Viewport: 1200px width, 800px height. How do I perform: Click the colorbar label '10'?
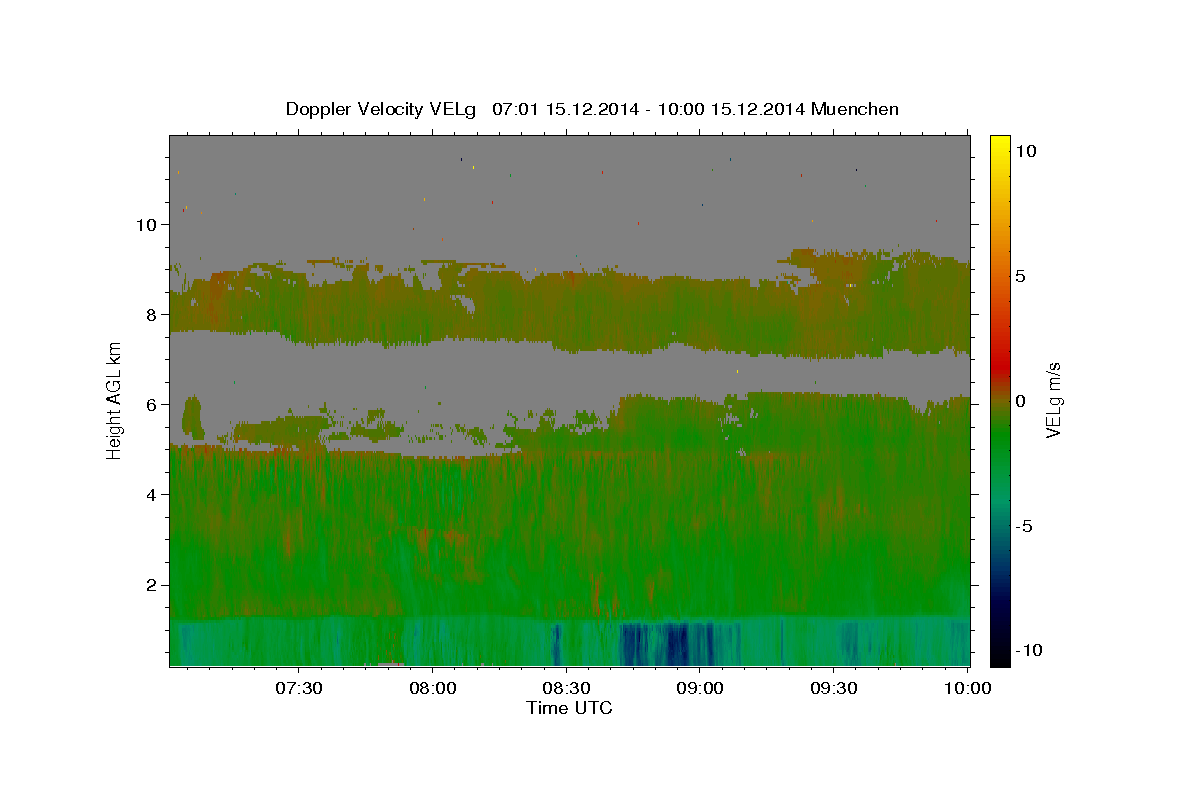[x=1026, y=150]
